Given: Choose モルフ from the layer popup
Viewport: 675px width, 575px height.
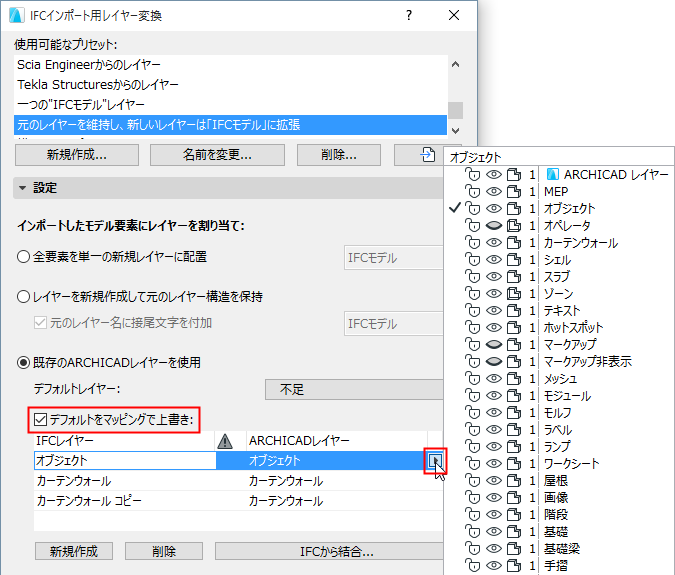Looking at the screenshot, I should pyautogui.click(x=557, y=412).
